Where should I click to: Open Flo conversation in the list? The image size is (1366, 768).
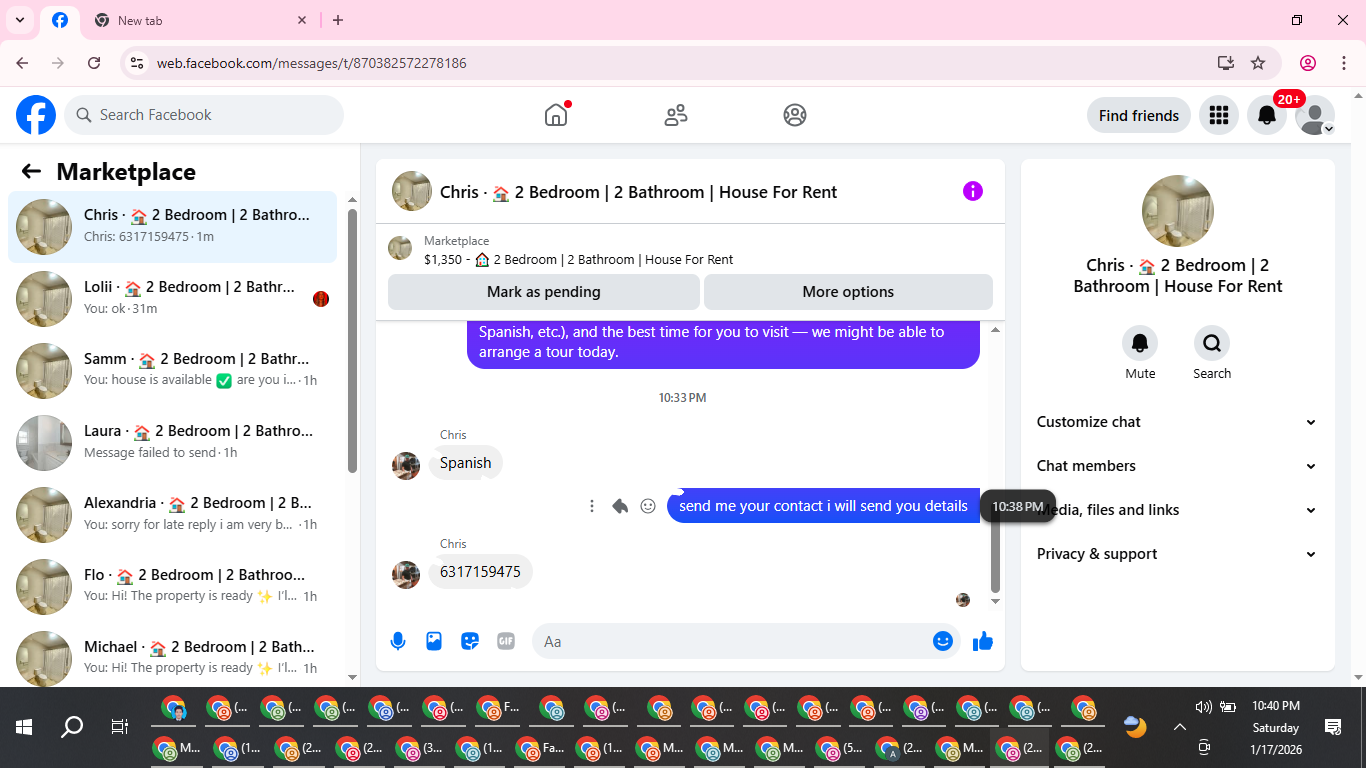click(x=172, y=586)
